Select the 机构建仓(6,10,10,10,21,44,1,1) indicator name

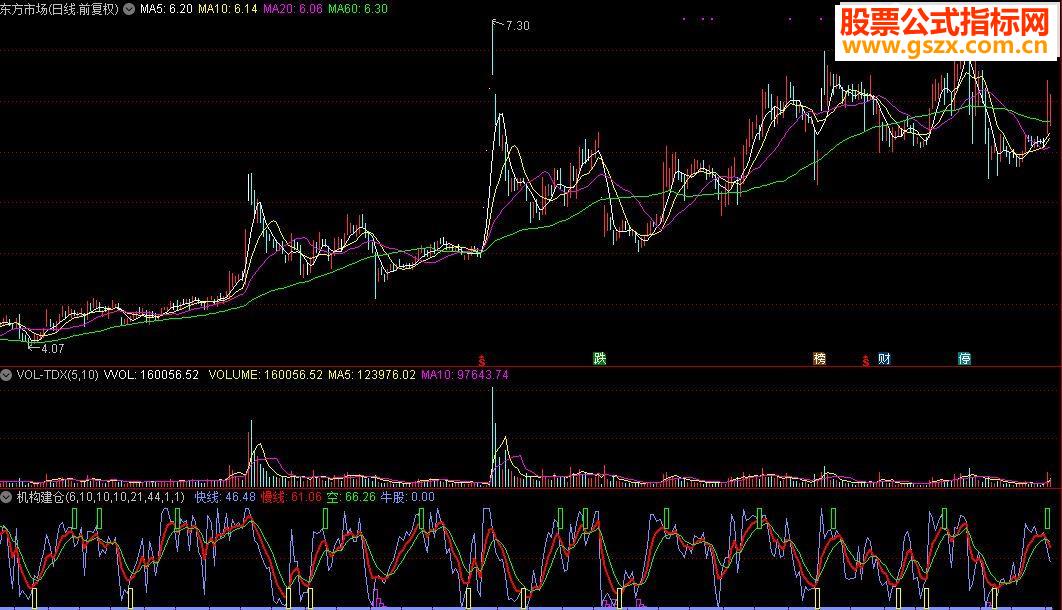point(100,497)
